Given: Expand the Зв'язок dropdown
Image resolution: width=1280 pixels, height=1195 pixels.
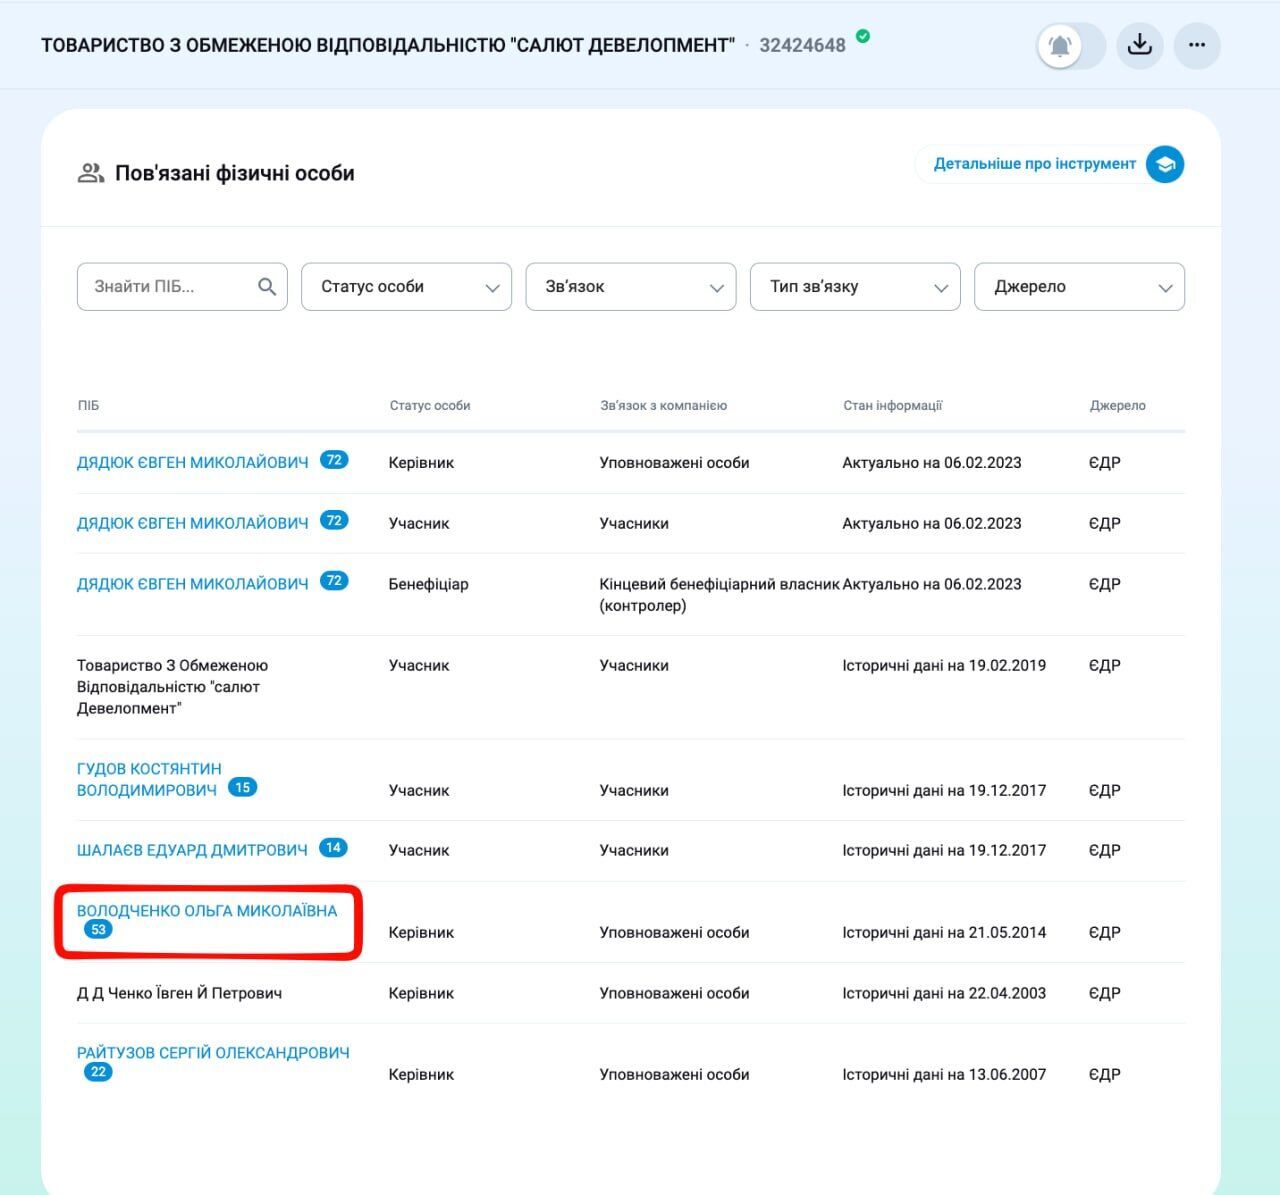Looking at the screenshot, I should (x=631, y=287).
